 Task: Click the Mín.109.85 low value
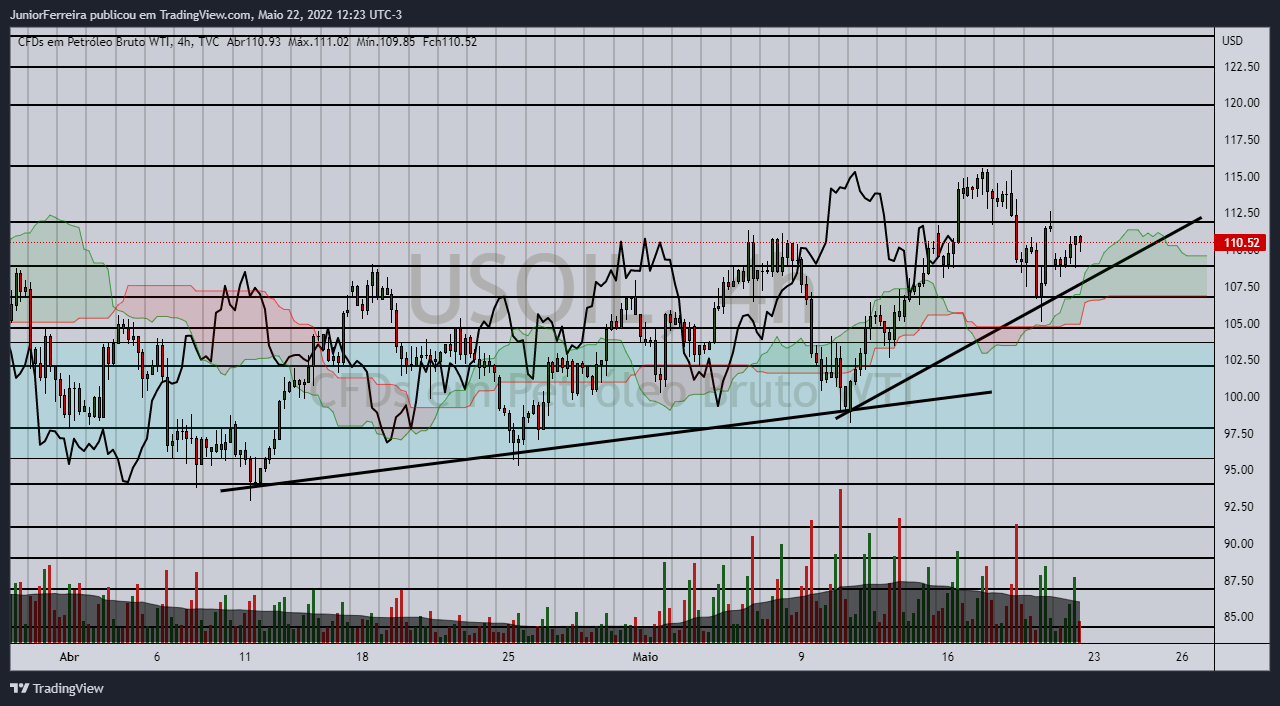[386, 41]
